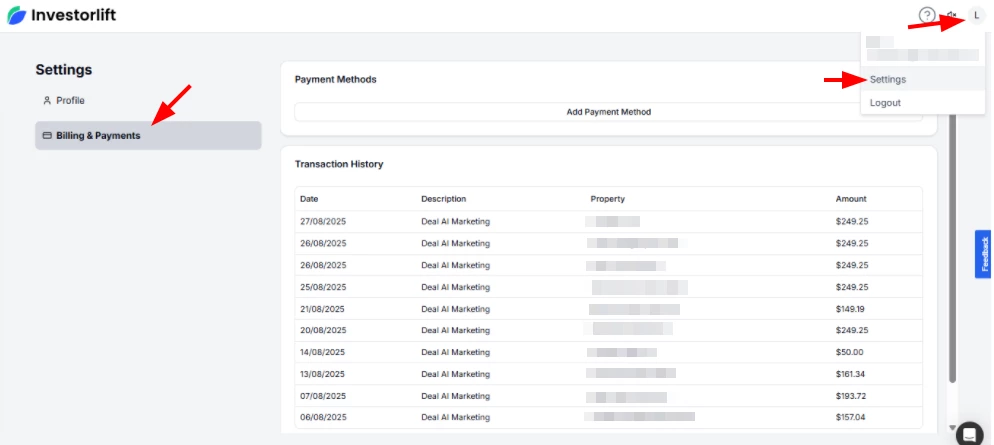Click the Payment Methods heading
Viewport: 994px width, 445px height.
(x=335, y=79)
